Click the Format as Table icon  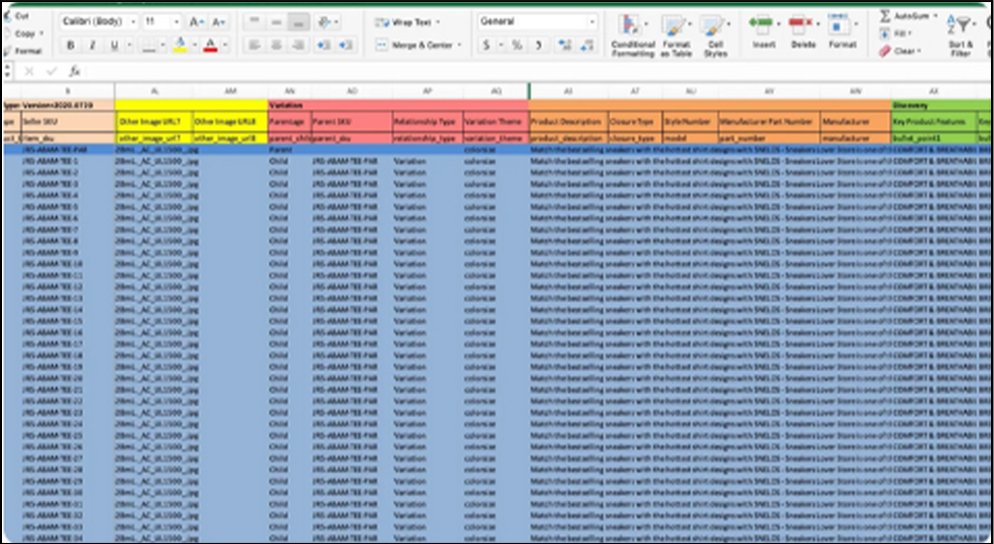tap(676, 35)
